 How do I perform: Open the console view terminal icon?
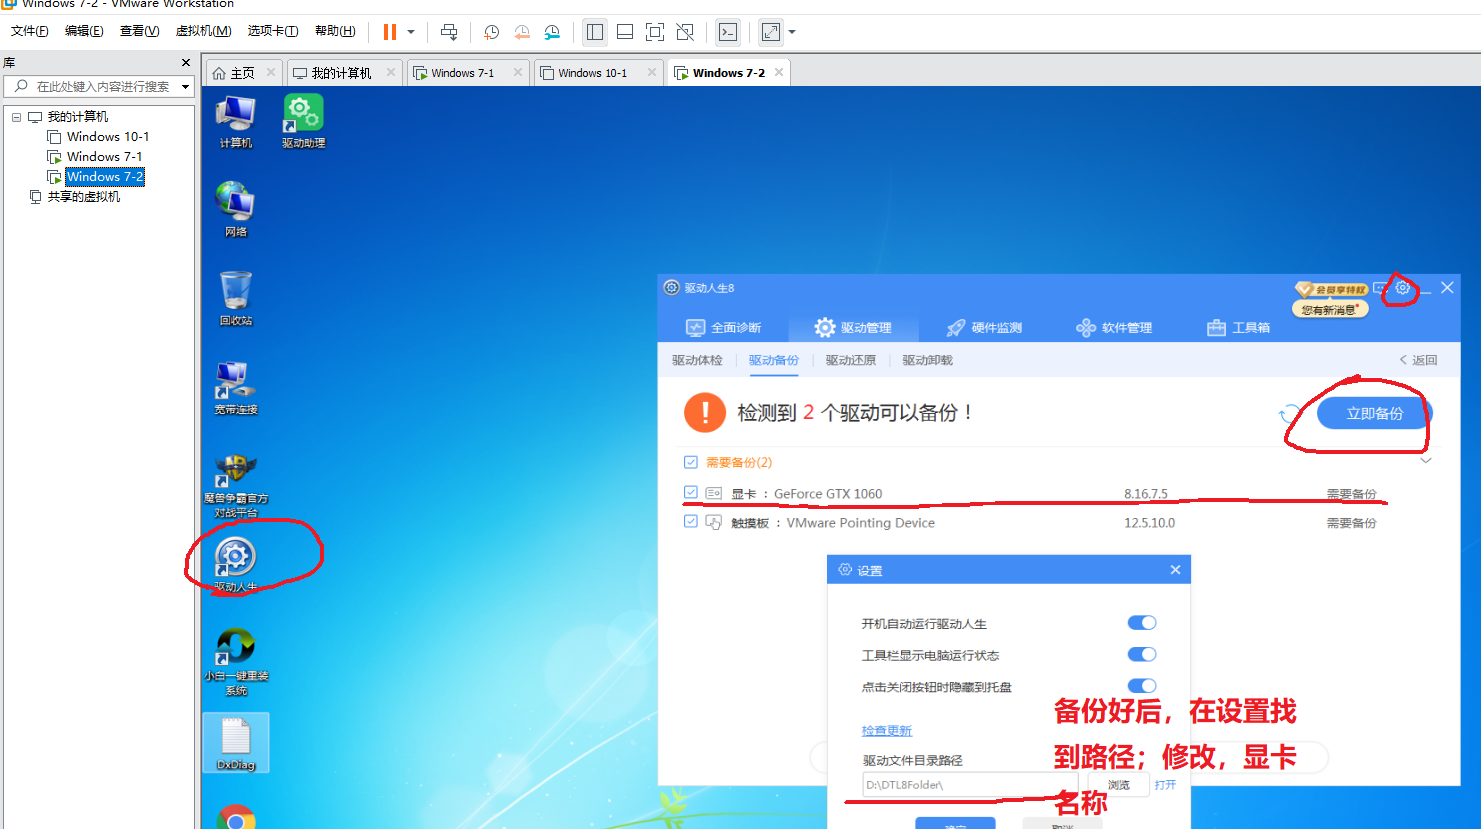727,32
